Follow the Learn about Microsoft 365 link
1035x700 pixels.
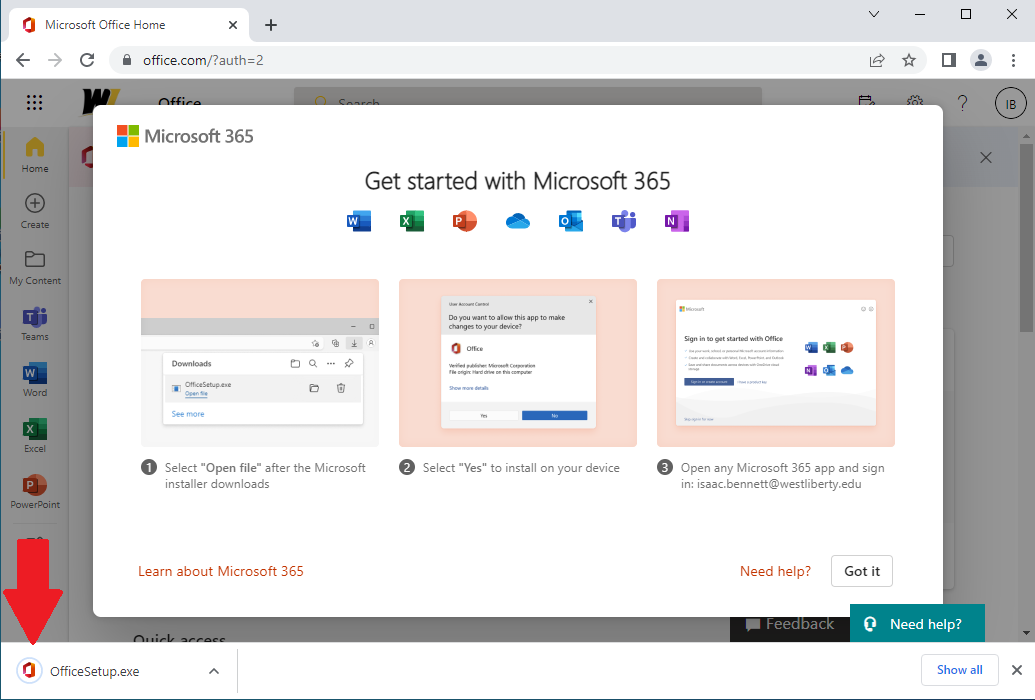[x=221, y=571]
